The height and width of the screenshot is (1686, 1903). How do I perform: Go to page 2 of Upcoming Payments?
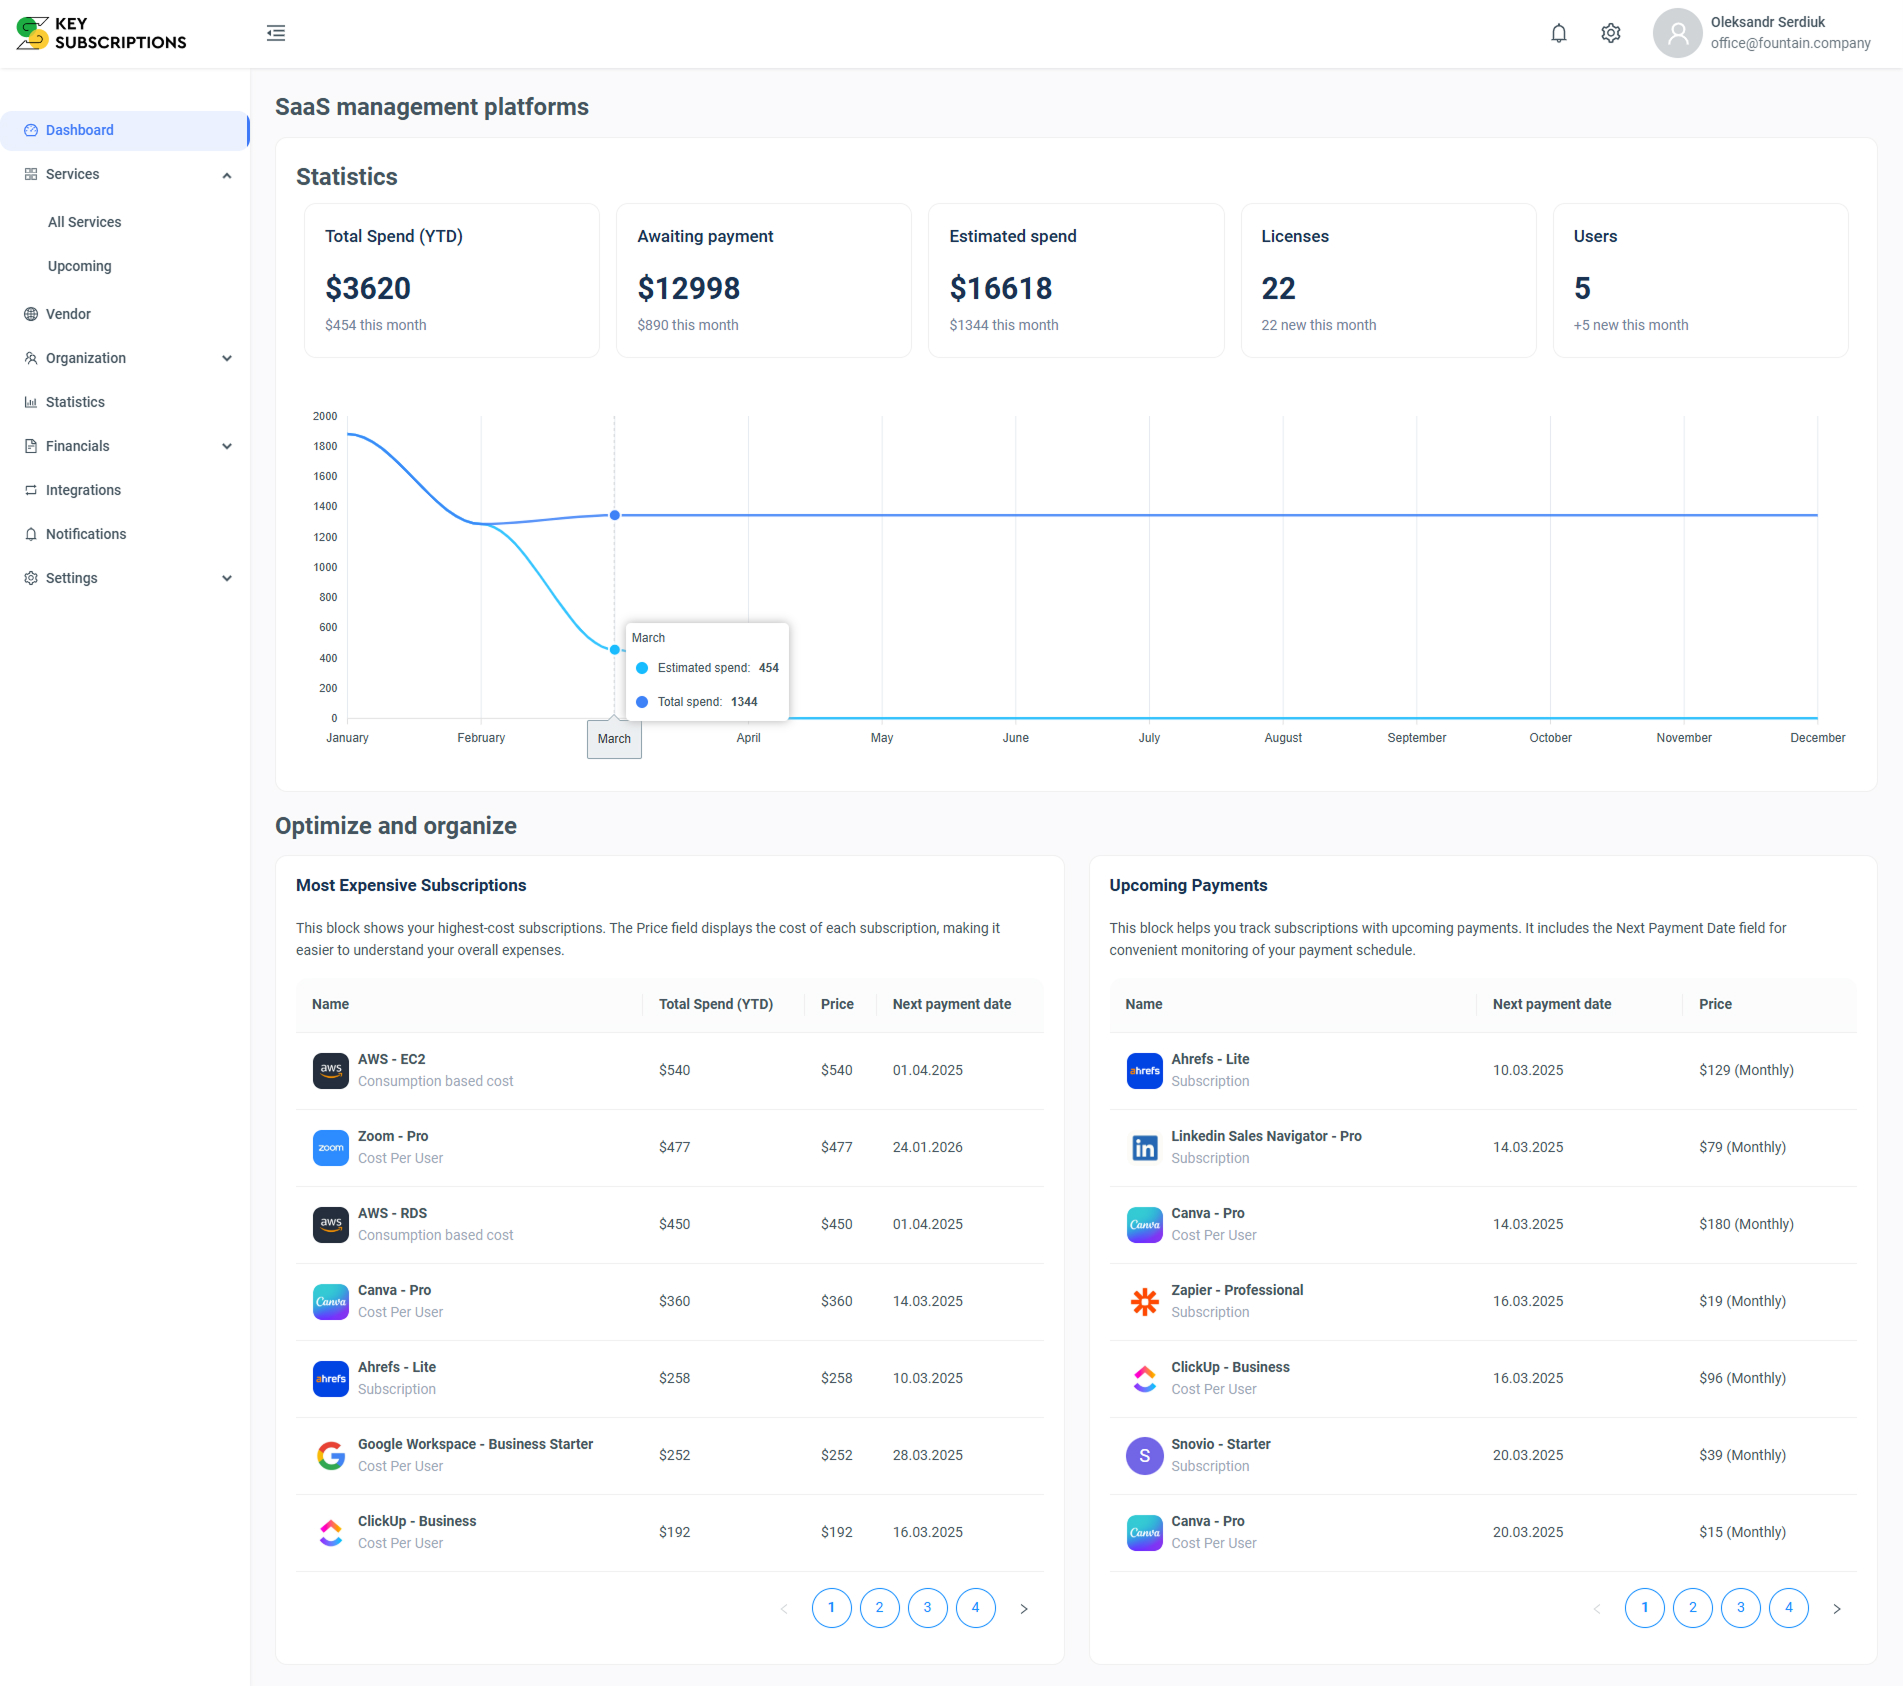point(1692,1608)
